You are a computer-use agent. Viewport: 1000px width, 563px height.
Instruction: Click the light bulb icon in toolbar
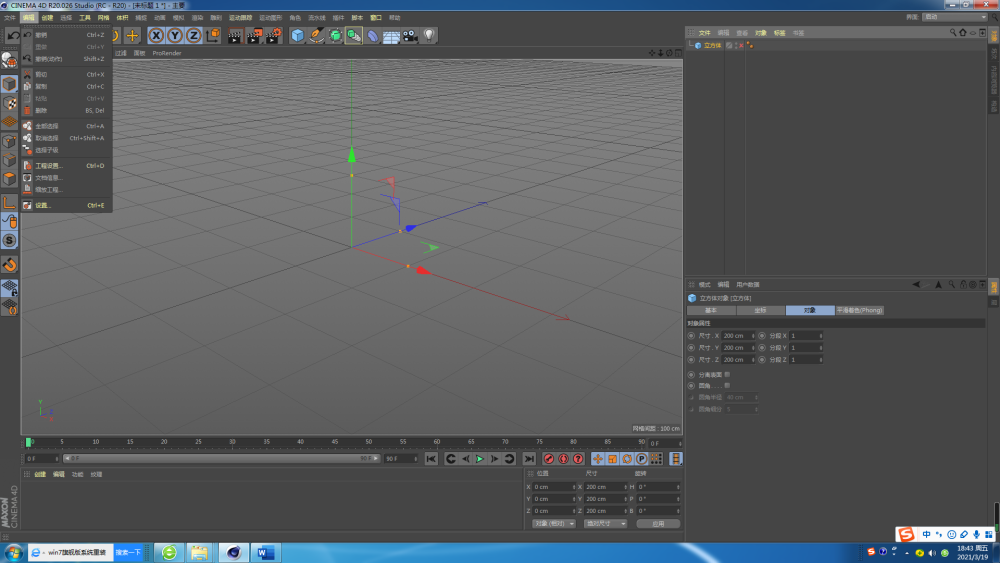click(429, 36)
